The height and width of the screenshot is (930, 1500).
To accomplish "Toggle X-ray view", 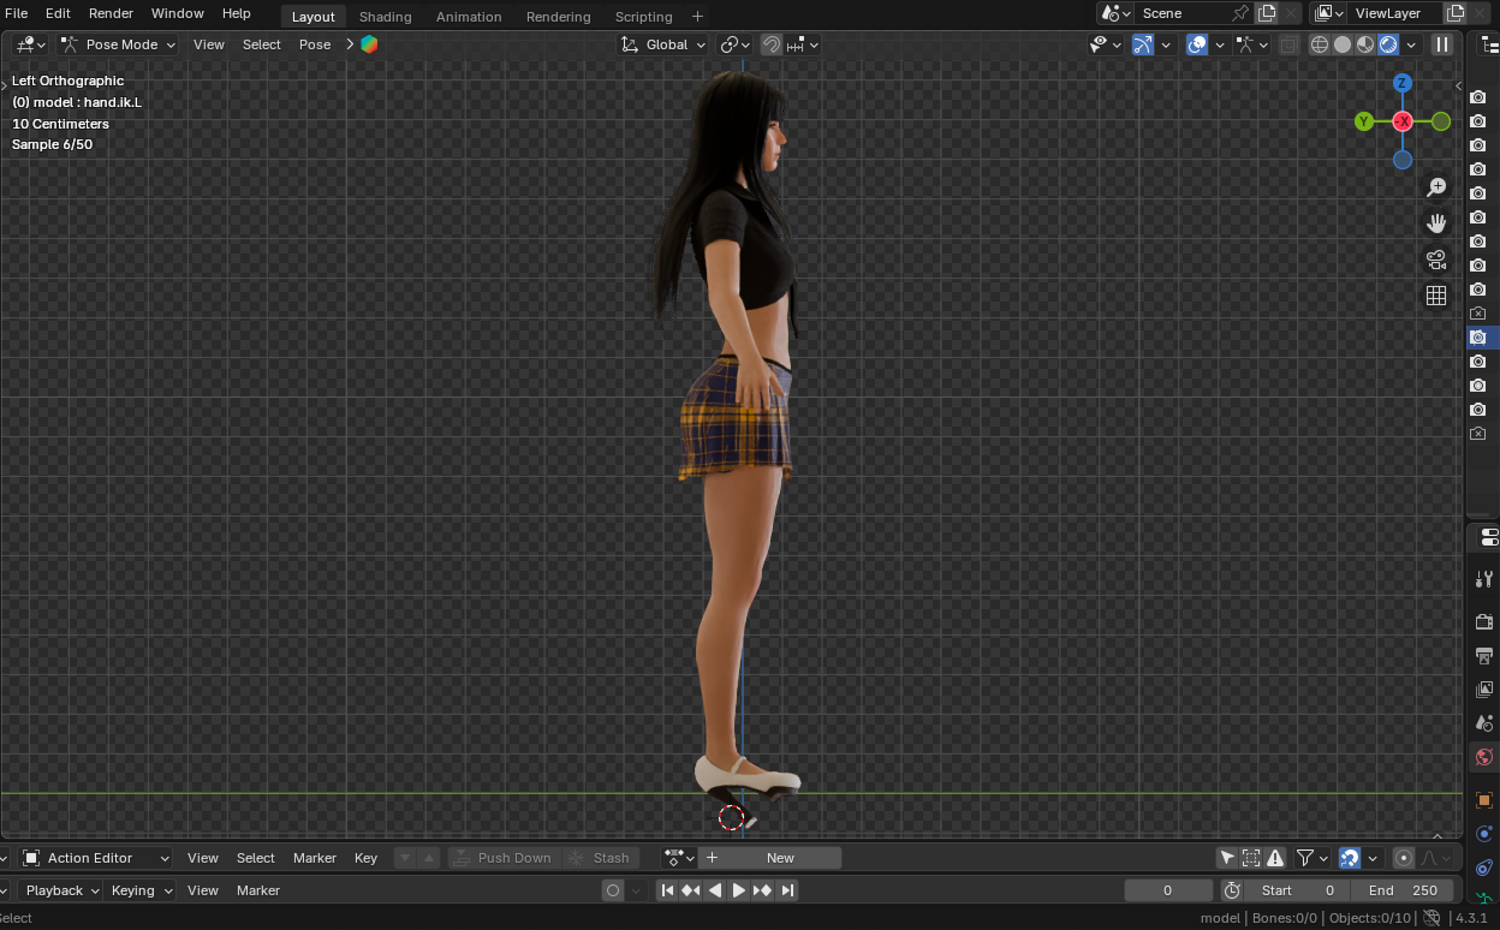I will coord(1289,44).
